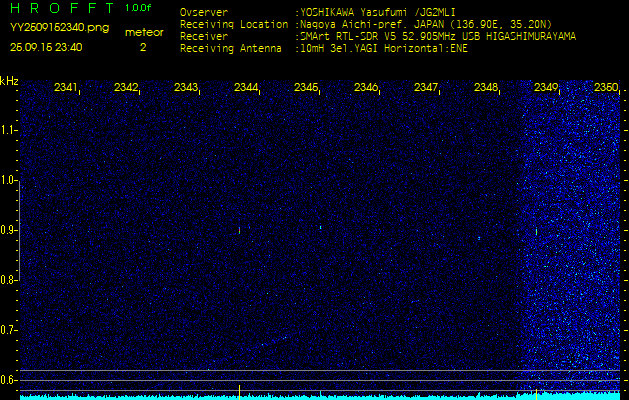Click the 1.1 frequency axis label
Image resolution: width=629 pixels, height=400 pixels.
[9, 130]
